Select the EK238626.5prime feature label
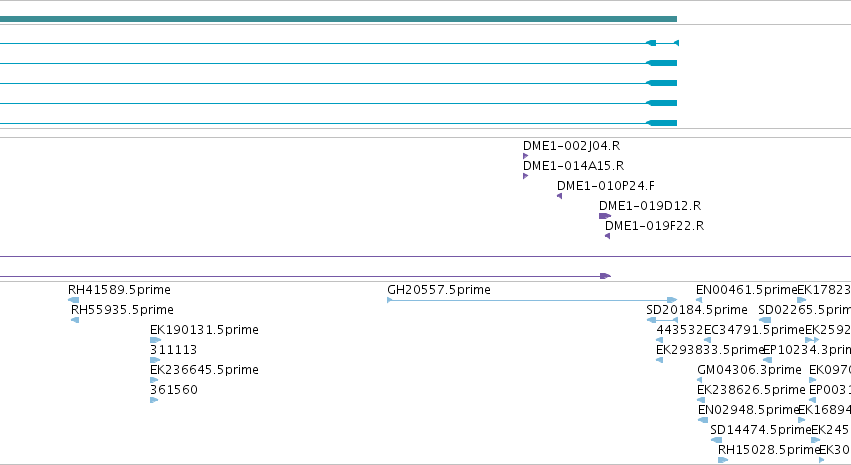This screenshot has height=465, width=851. (x=751, y=390)
